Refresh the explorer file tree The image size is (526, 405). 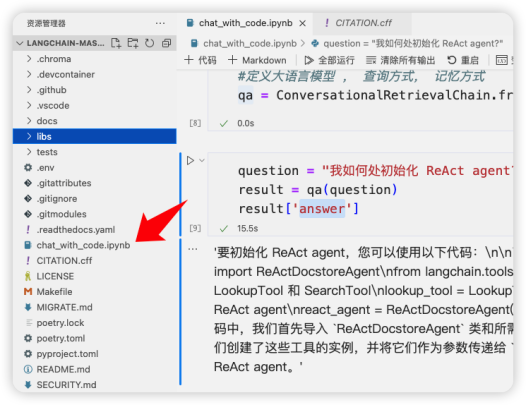click(150, 43)
